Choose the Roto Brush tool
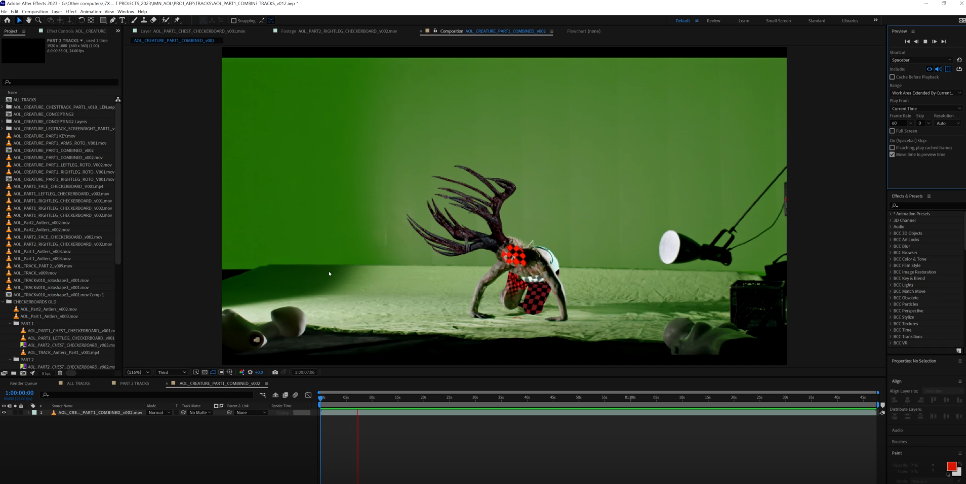This screenshot has height=484, width=966. pos(165,20)
